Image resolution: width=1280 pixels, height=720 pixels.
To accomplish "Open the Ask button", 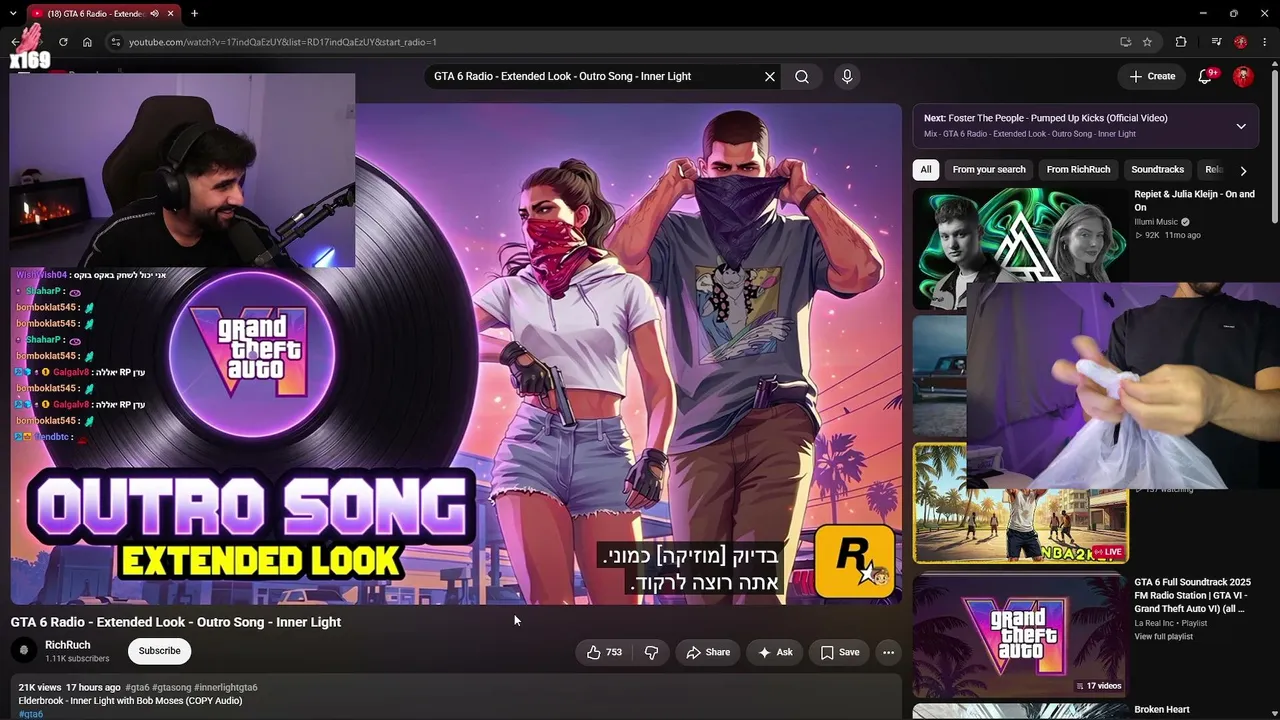I will 775,652.
